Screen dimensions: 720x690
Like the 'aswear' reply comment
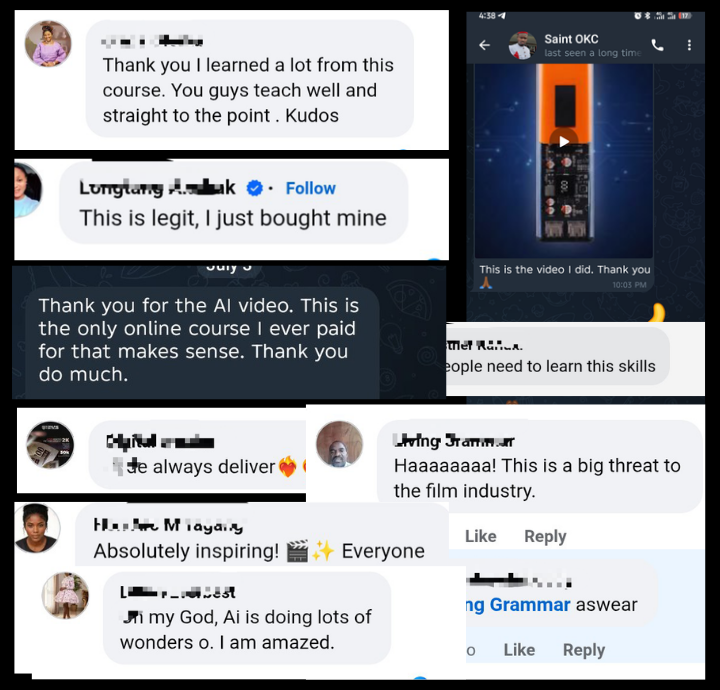[519, 650]
